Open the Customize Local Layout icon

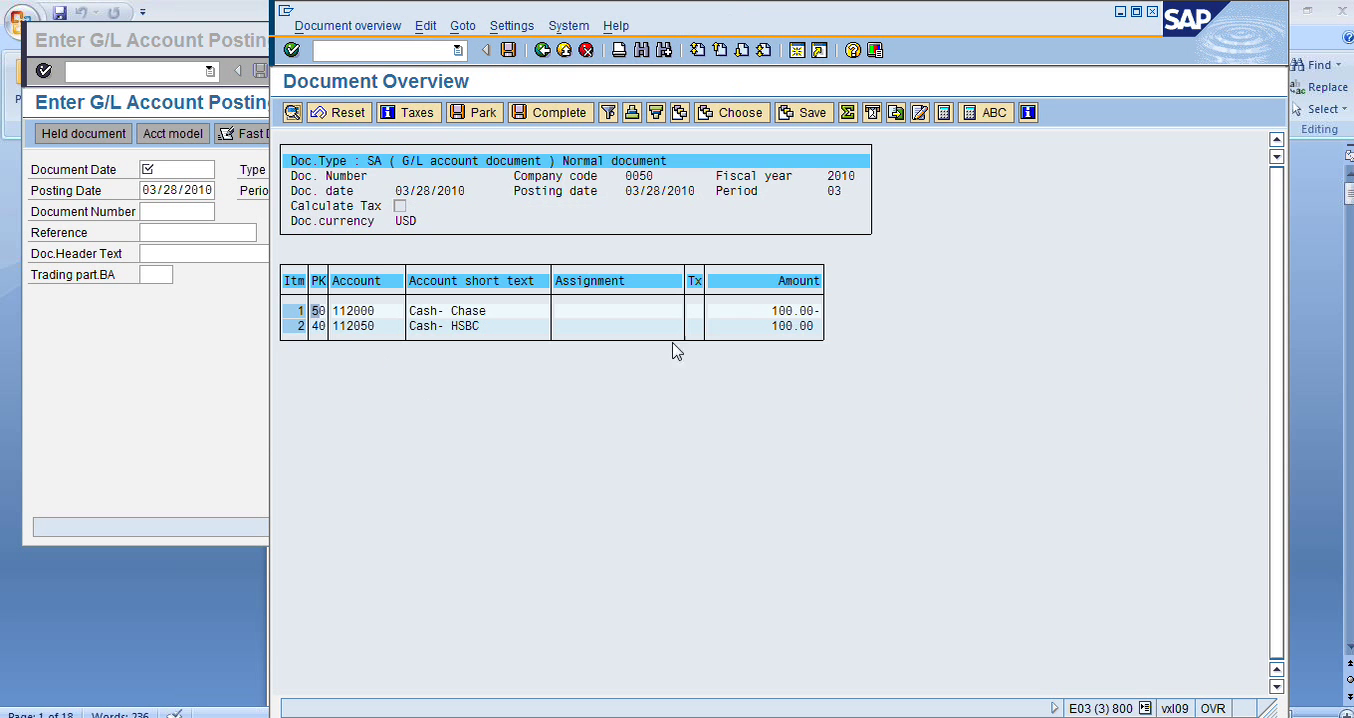tap(875, 50)
